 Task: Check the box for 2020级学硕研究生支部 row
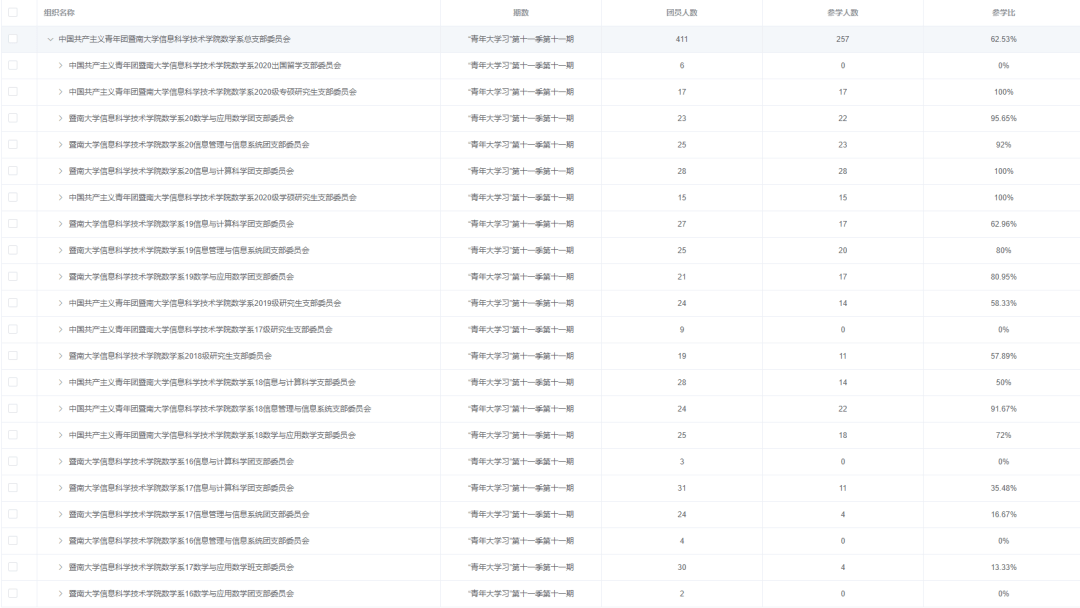13,198
